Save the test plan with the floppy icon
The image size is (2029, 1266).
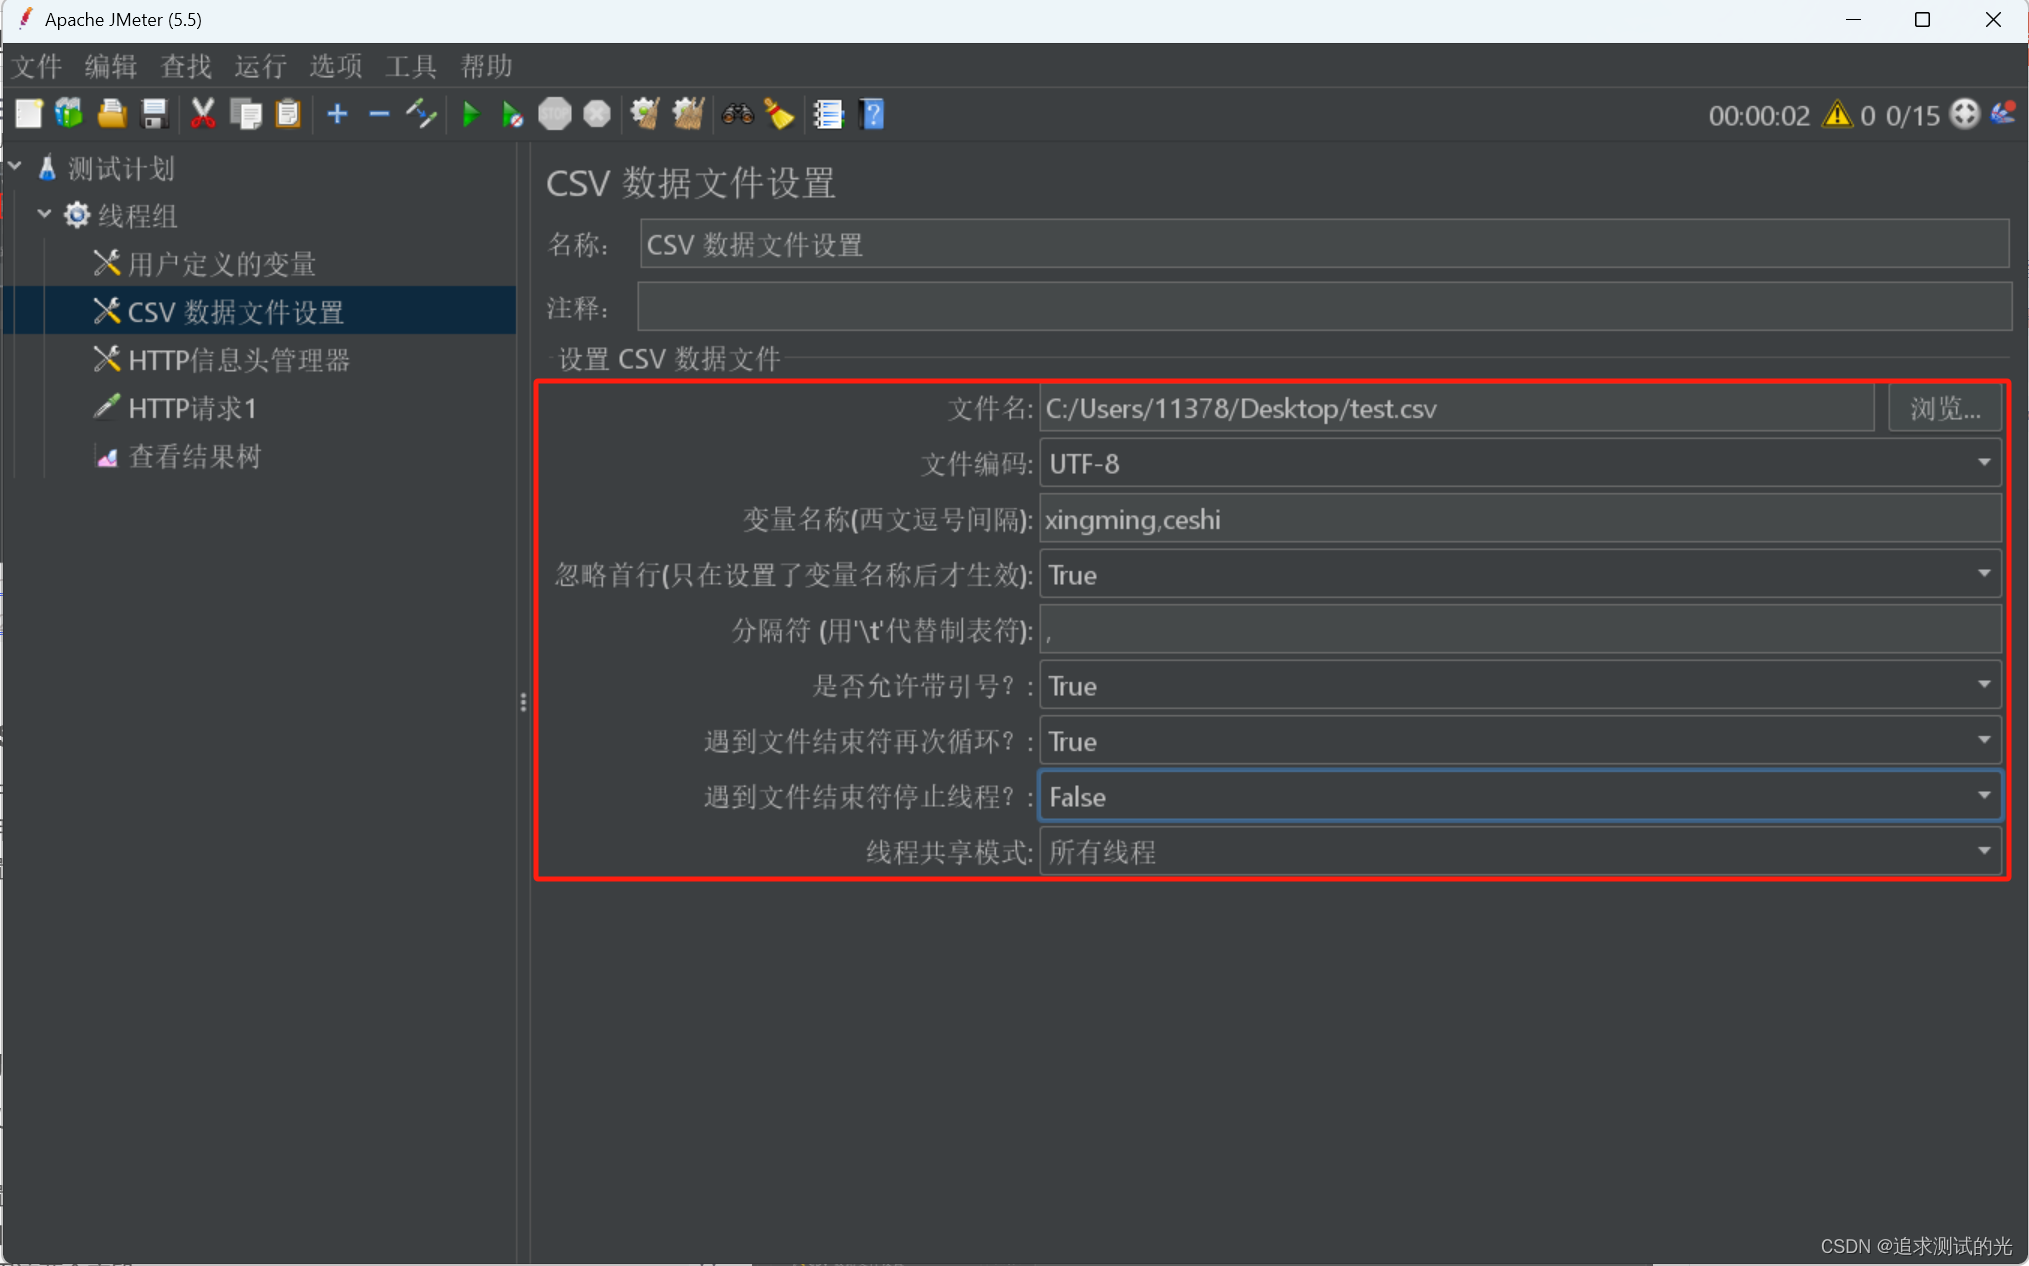[155, 114]
